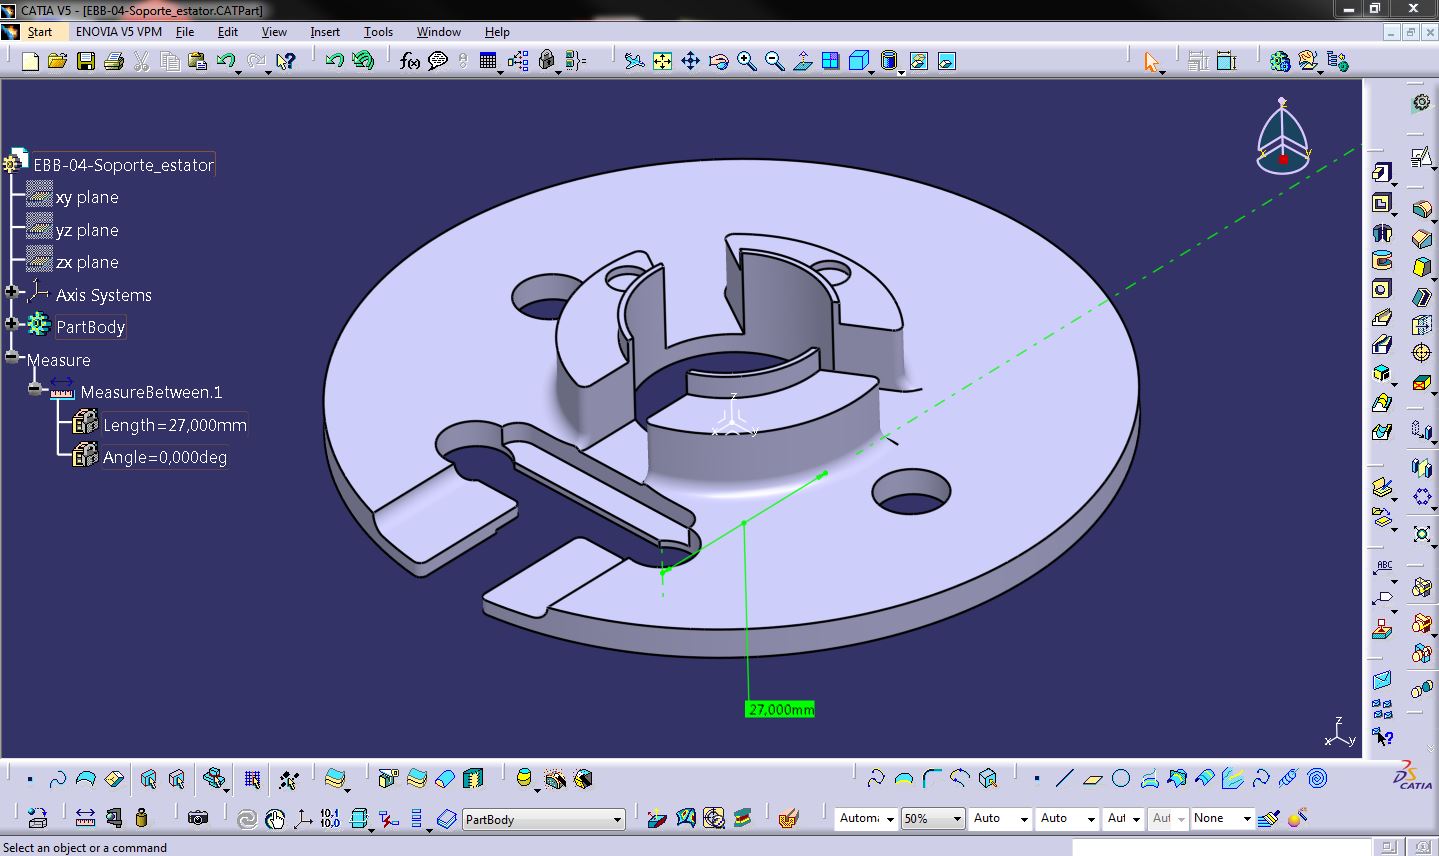Click the Painter brush icon
Image resolution: width=1439 pixels, height=856 pixels.
click(x=1269, y=818)
